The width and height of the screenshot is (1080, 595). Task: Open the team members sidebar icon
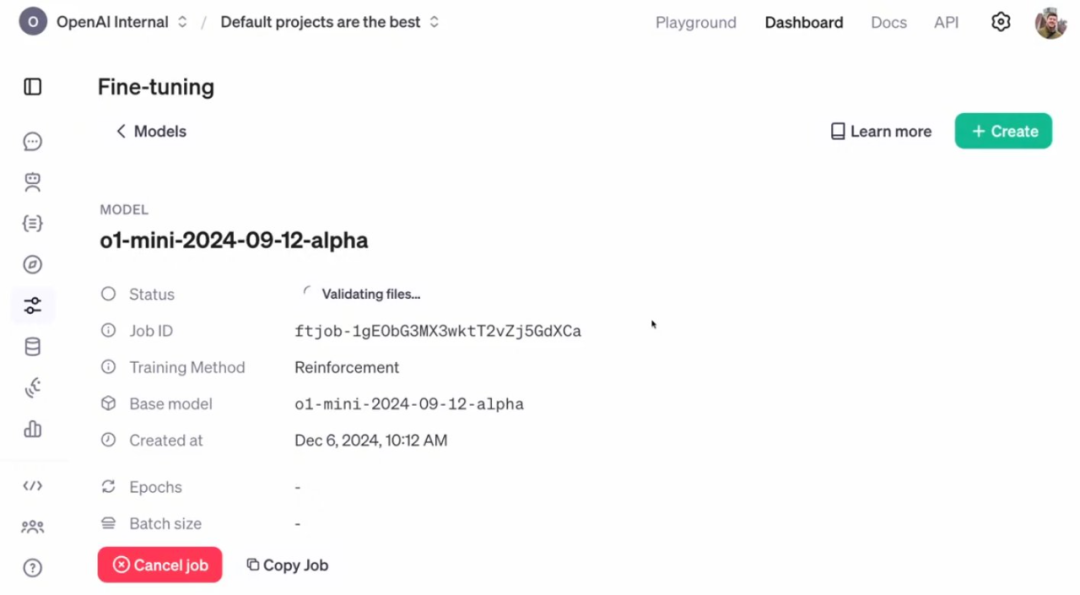coord(32,527)
